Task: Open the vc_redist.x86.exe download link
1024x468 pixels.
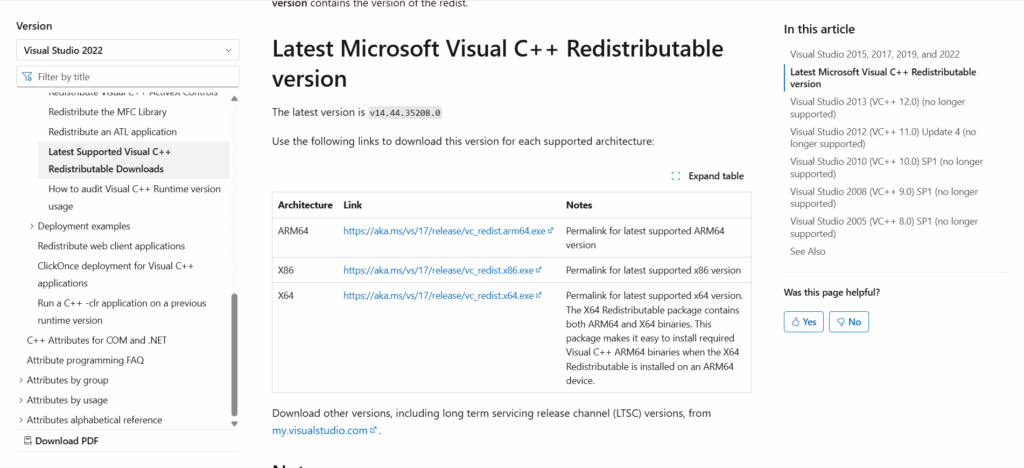Action: pos(439,270)
